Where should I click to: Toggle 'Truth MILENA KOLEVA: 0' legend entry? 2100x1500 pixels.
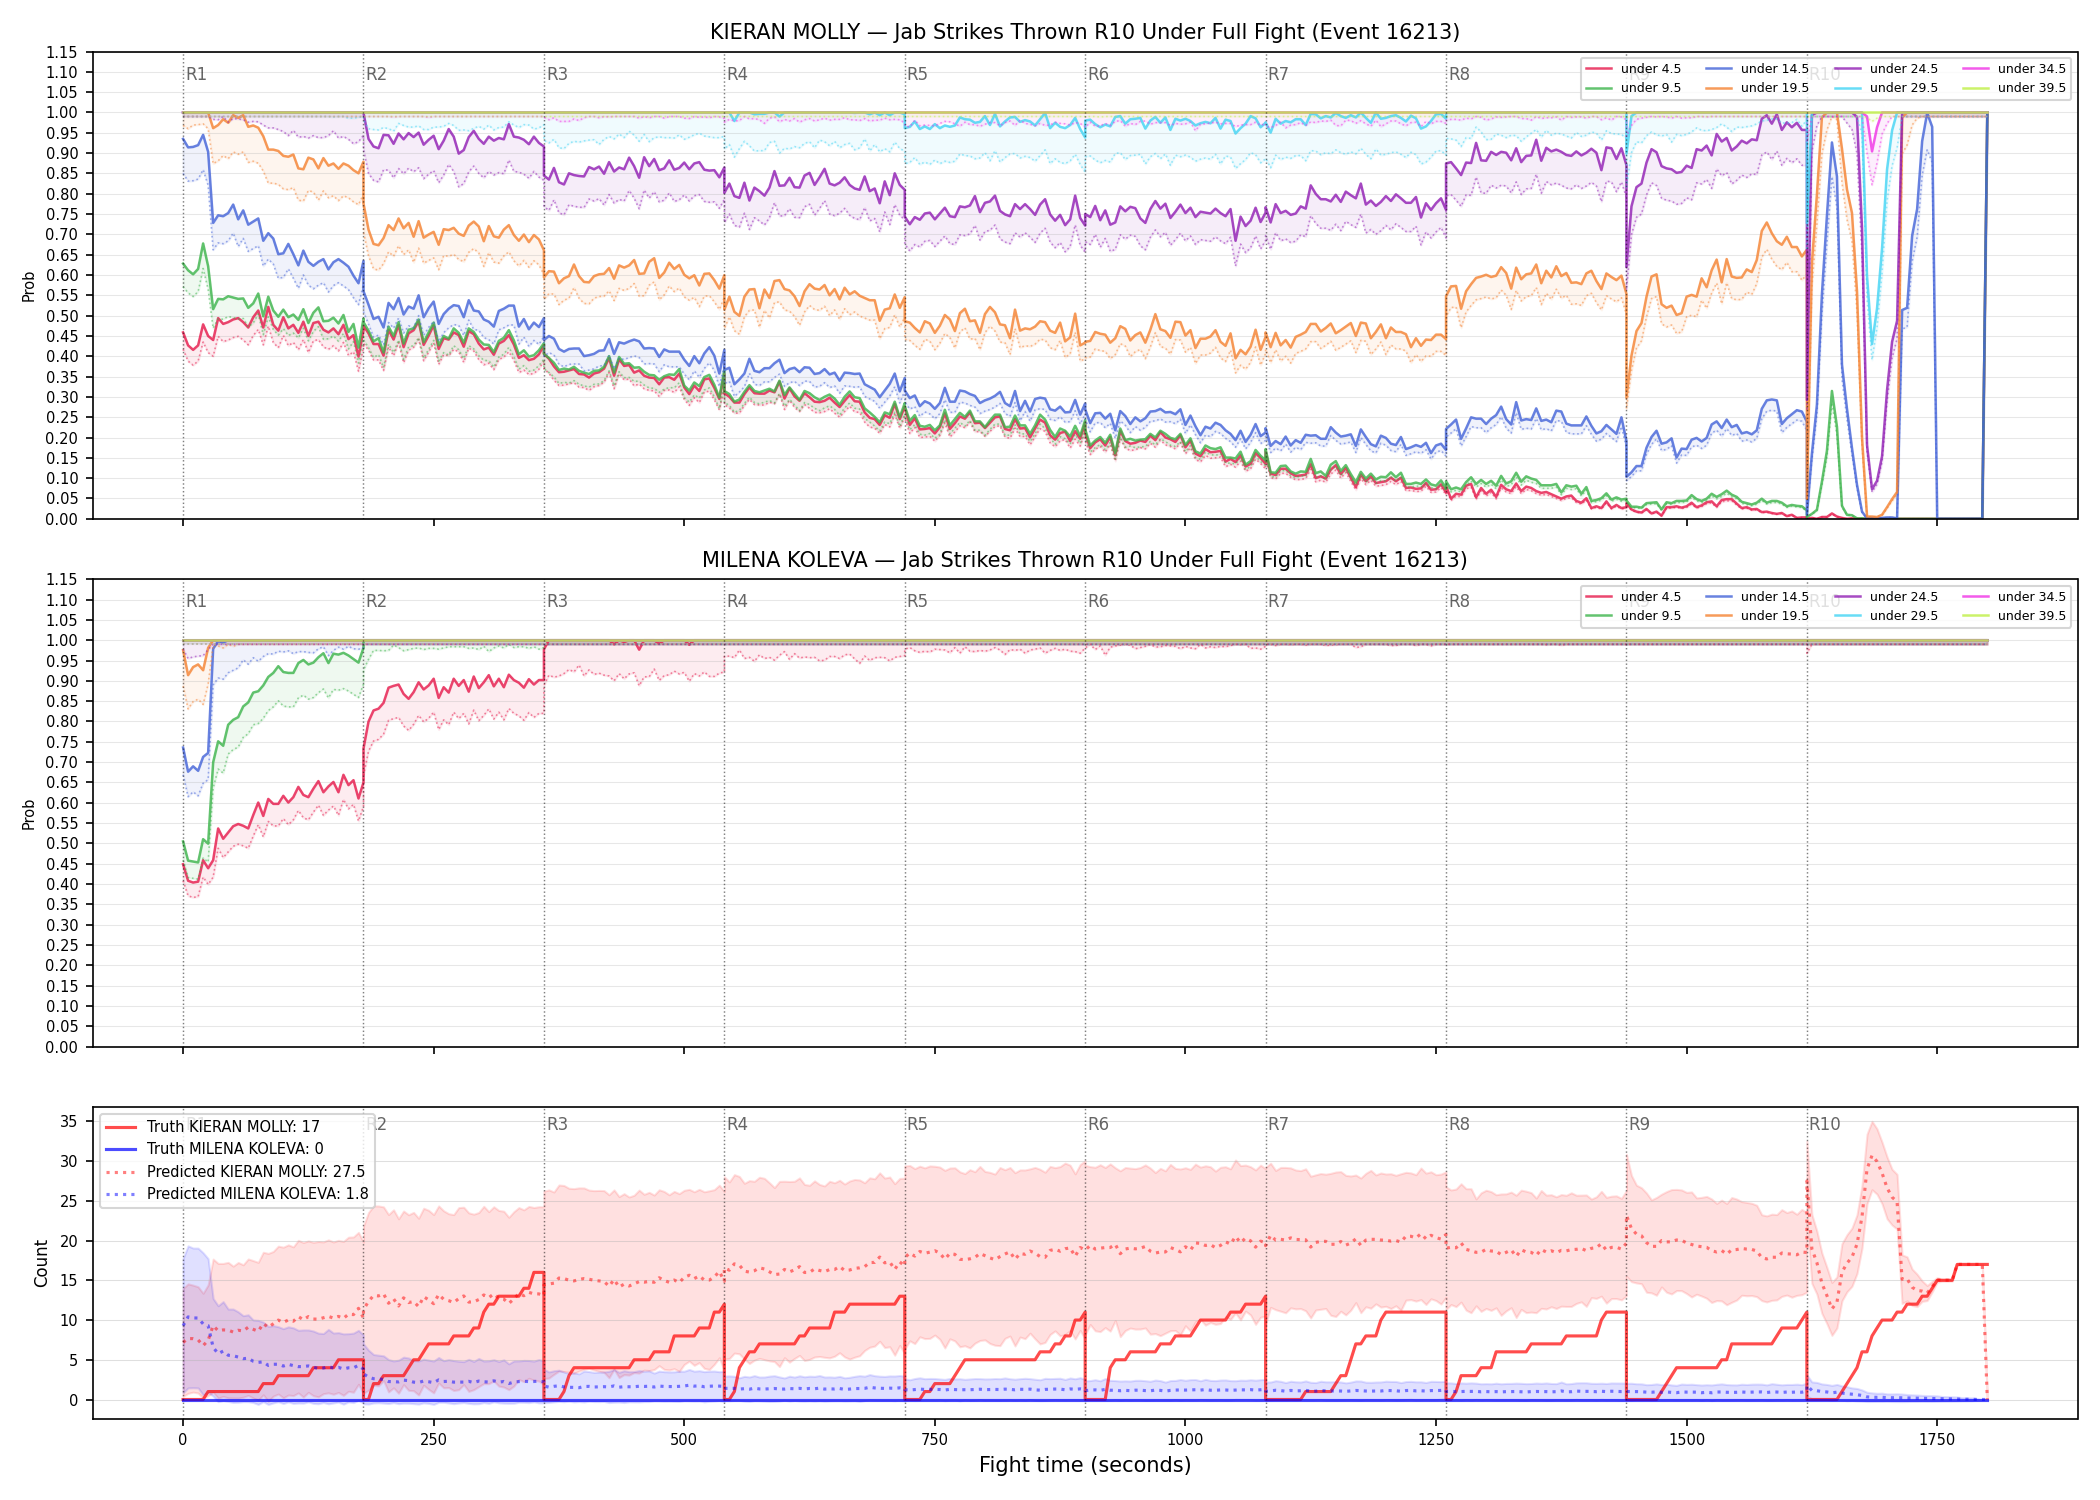click(x=214, y=1149)
